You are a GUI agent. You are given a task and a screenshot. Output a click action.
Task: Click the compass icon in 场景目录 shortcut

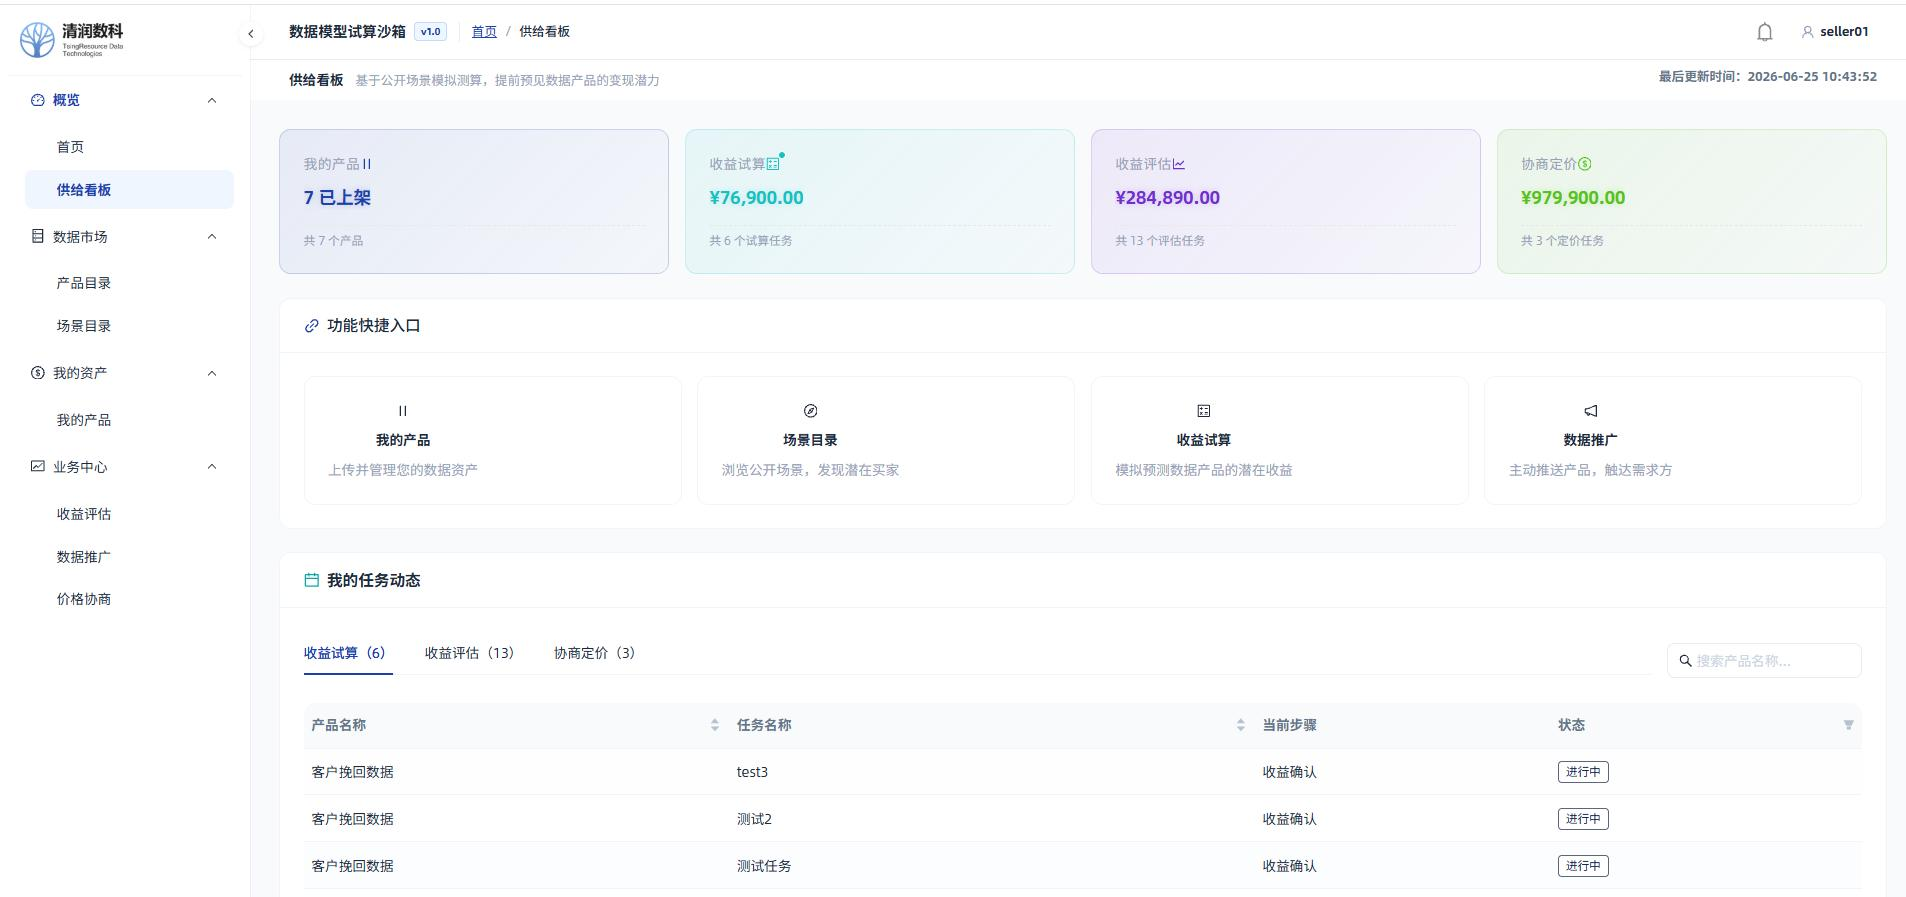pyautogui.click(x=811, y=411)
